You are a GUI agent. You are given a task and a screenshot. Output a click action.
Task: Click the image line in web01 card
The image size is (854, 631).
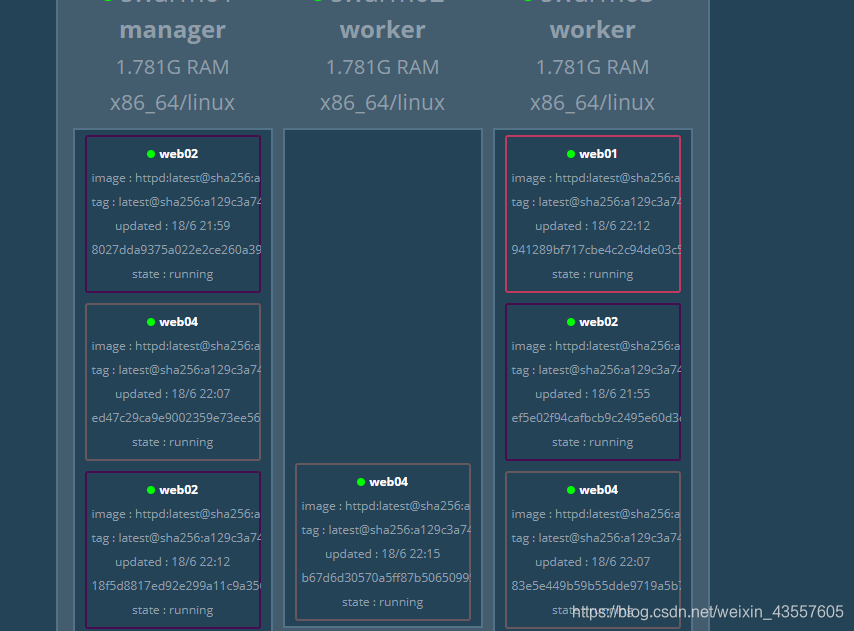[x=595, y=178]
